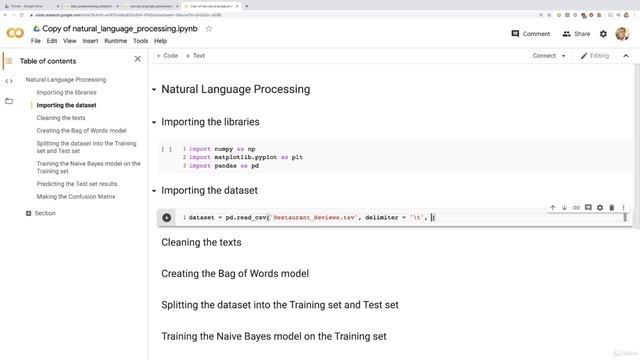Image resolution: width=640 pixels, height=360 pixels.
Task: Go to Predicting the Test set results
Action: point(77,184)
